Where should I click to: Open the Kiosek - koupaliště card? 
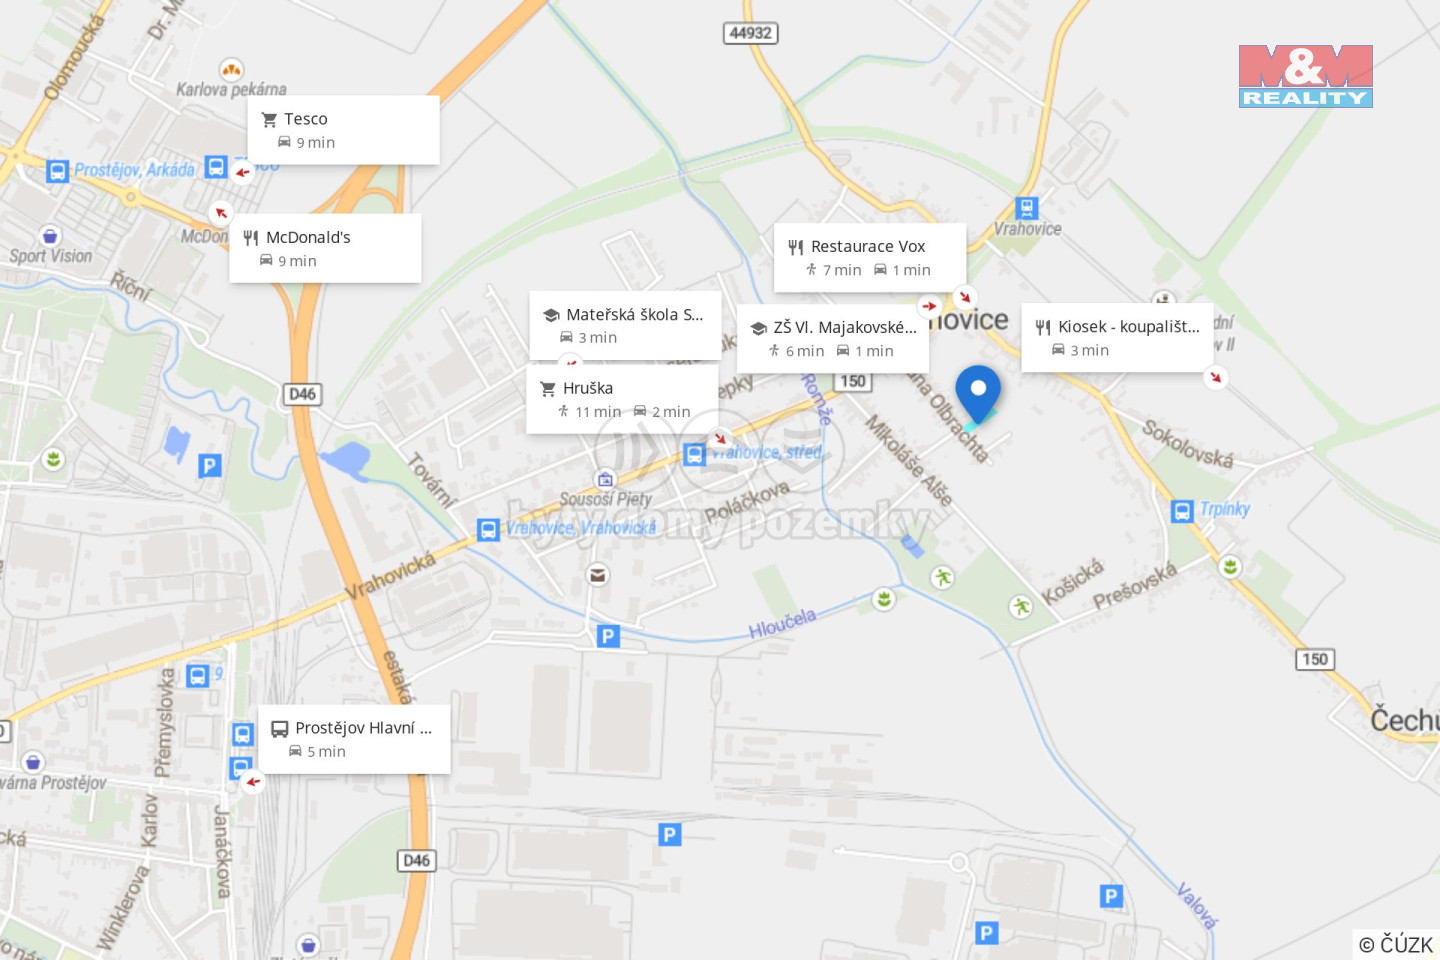(x=1117, y=337)
